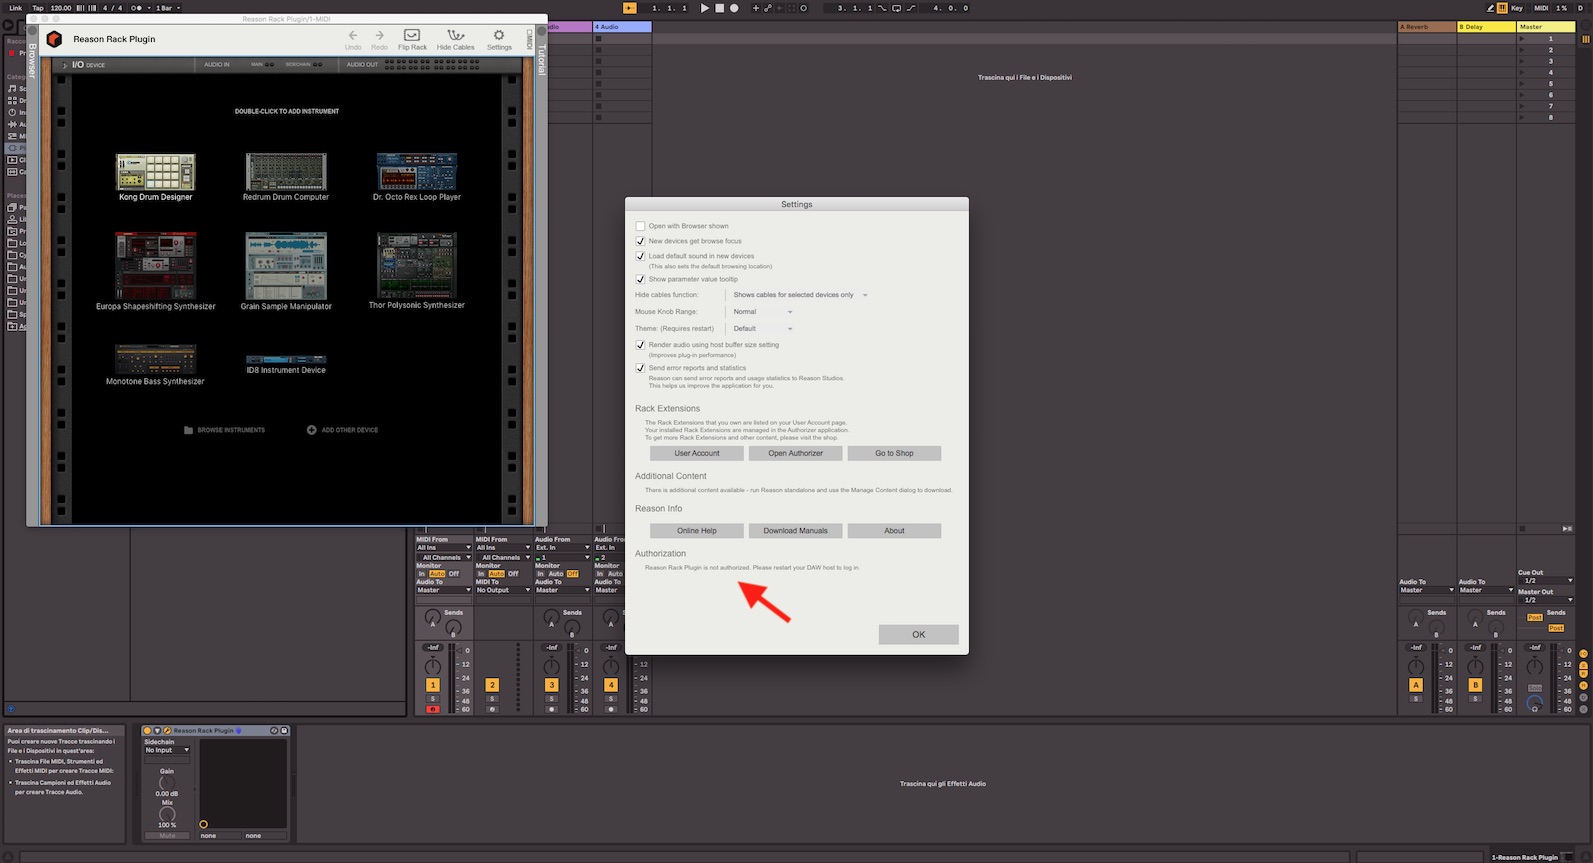Solo track 3 with S button
Screen dimensions: 1593x863
click(x=551, y=699)
